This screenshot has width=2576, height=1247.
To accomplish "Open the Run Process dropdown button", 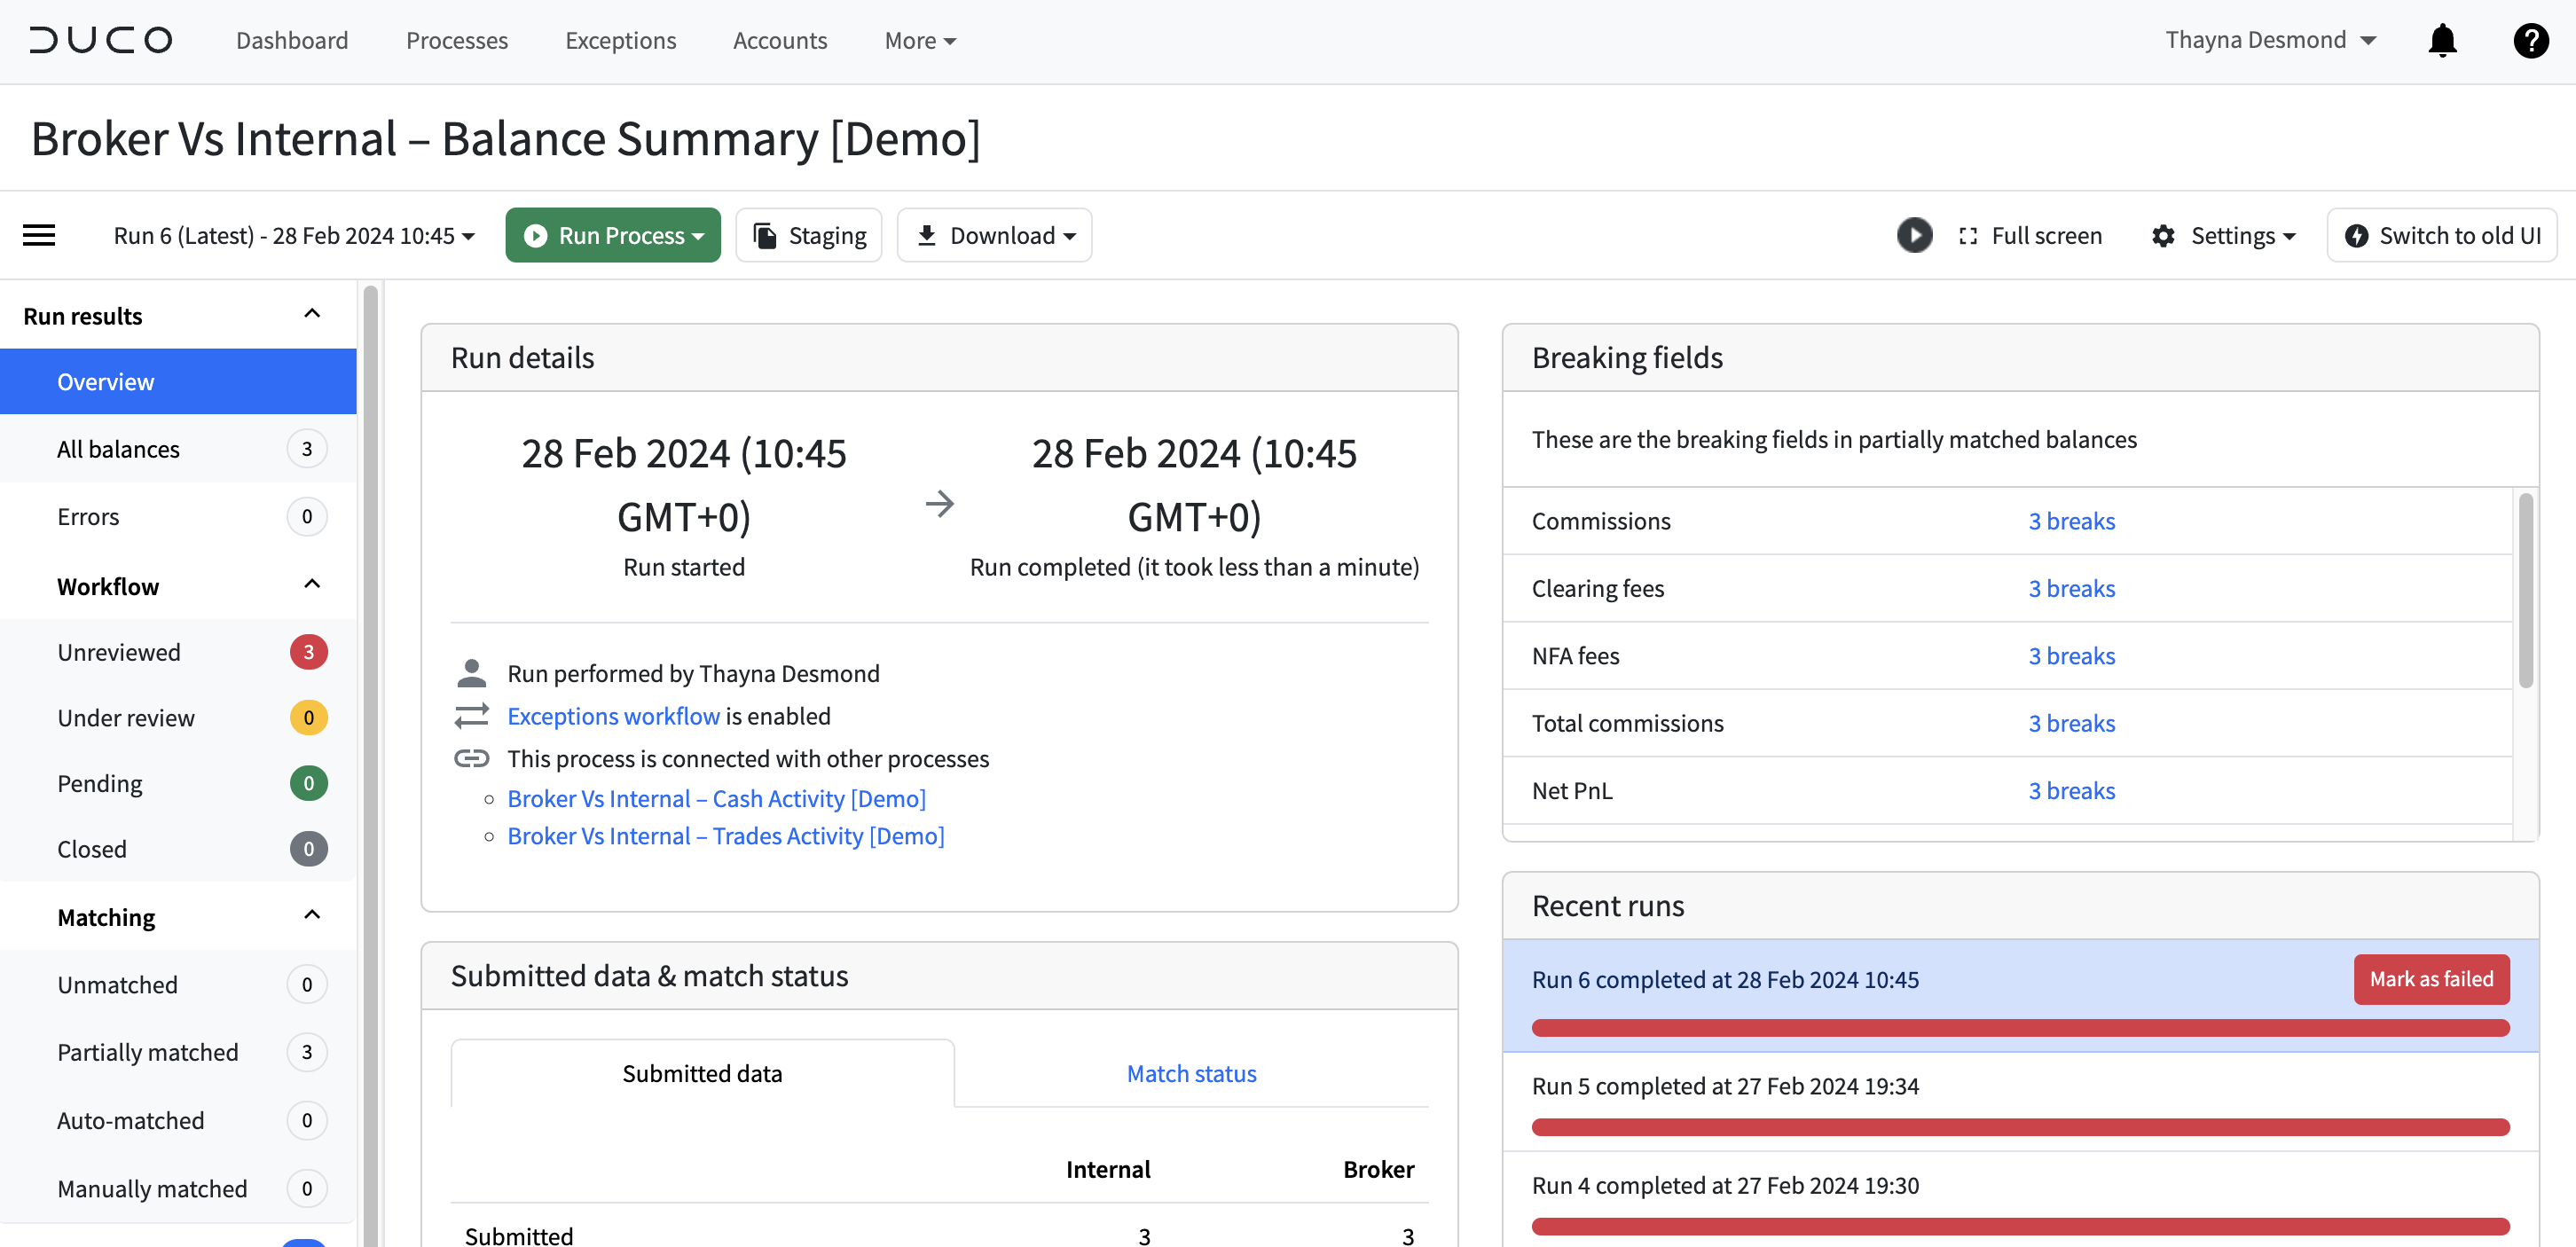I will (612, 235).
